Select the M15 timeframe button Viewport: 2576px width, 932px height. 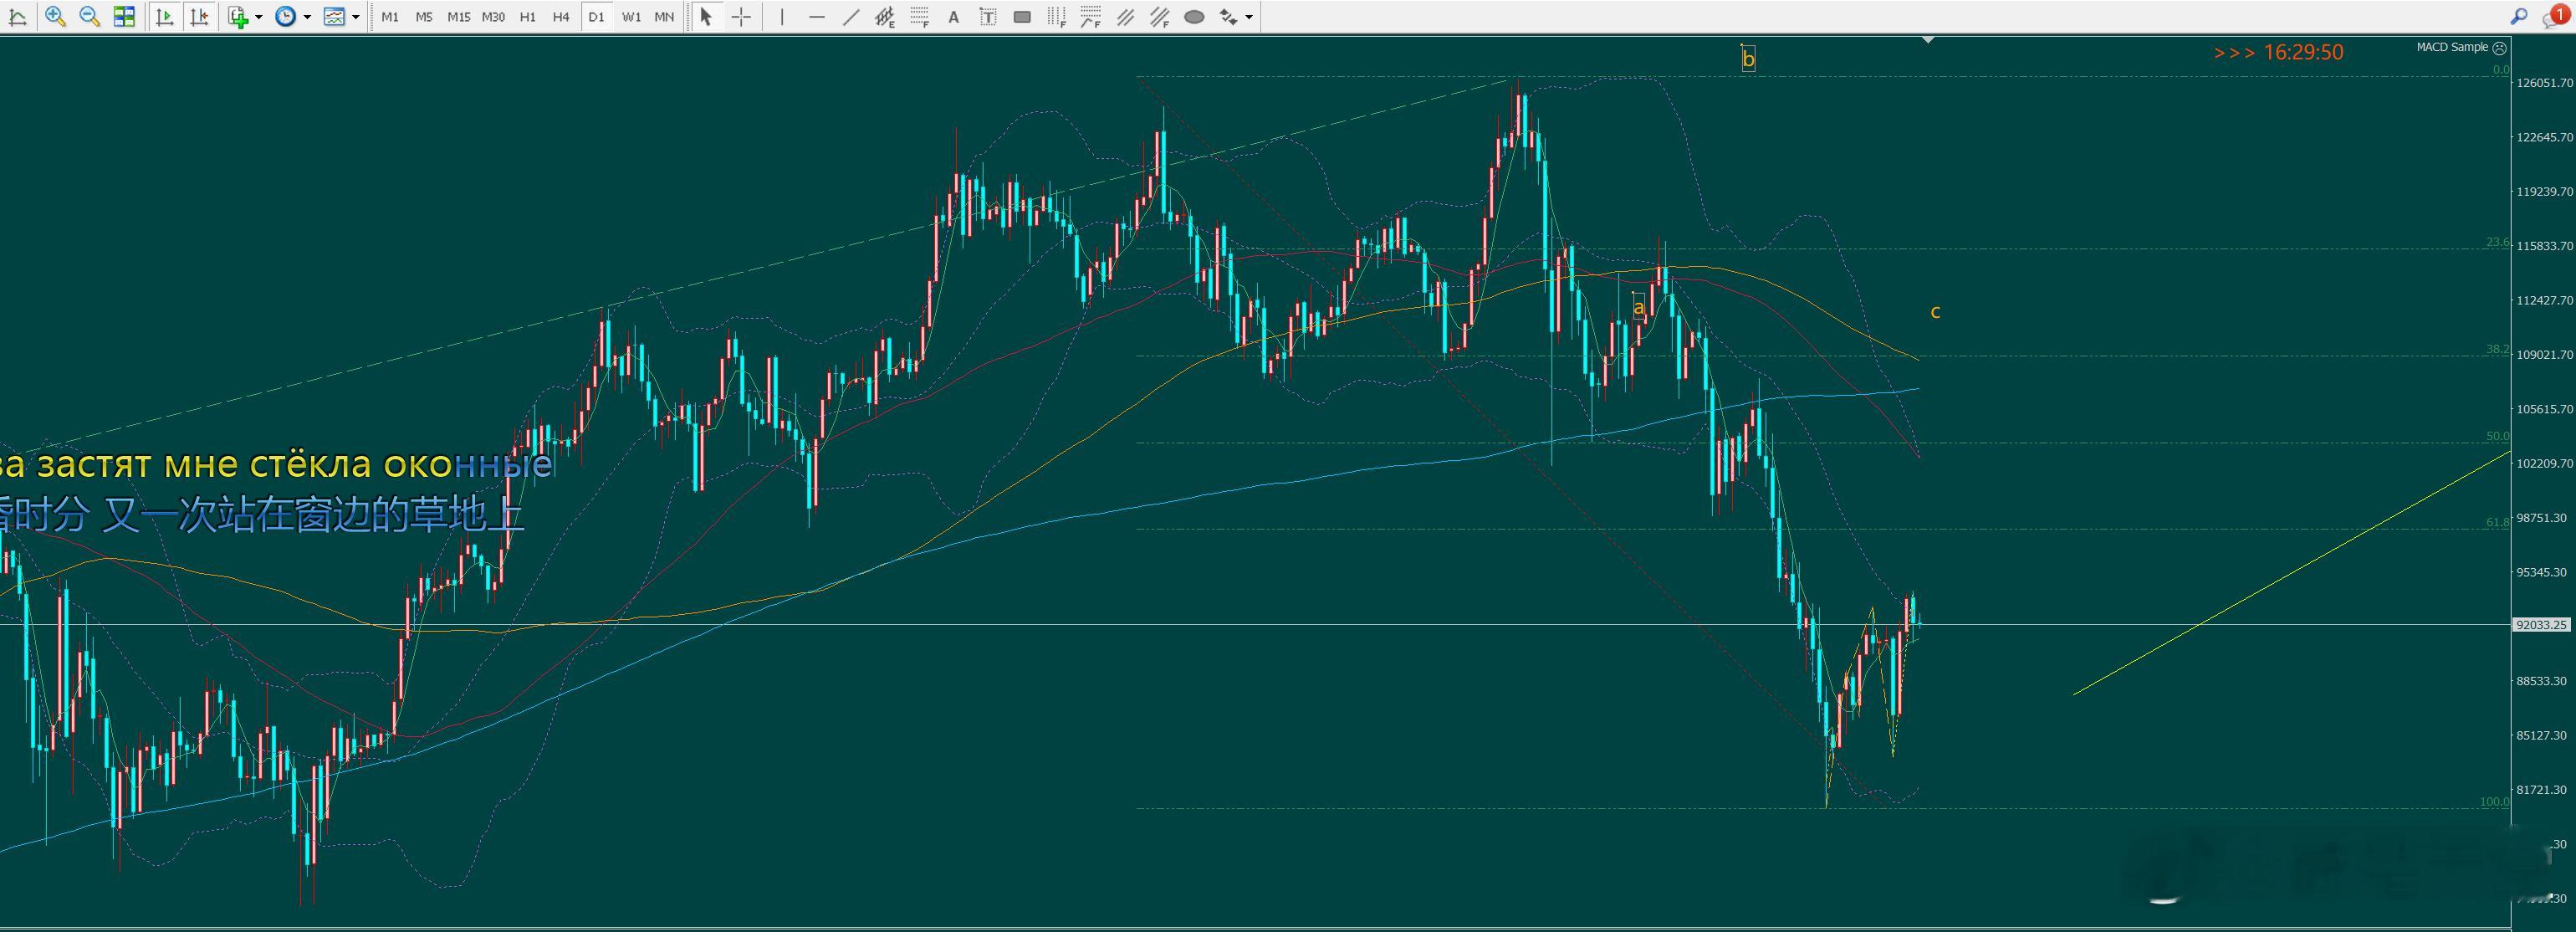pyautogui.click(x=458, y=17)
